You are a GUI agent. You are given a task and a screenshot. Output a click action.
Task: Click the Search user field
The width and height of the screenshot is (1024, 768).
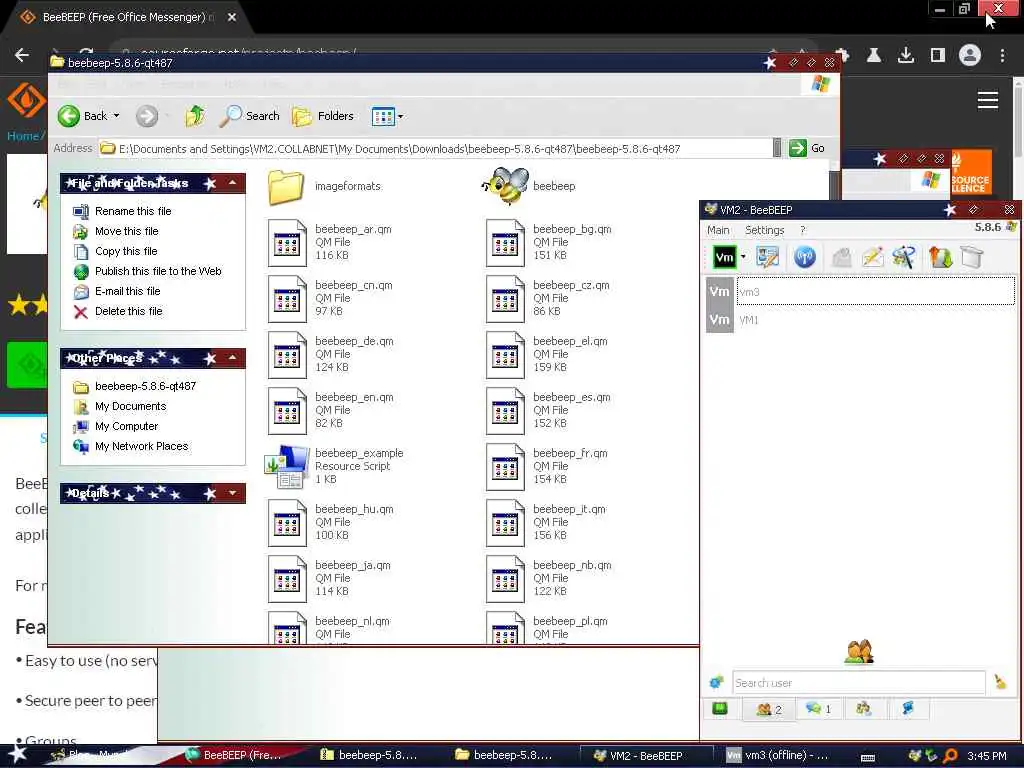point(858,682)
